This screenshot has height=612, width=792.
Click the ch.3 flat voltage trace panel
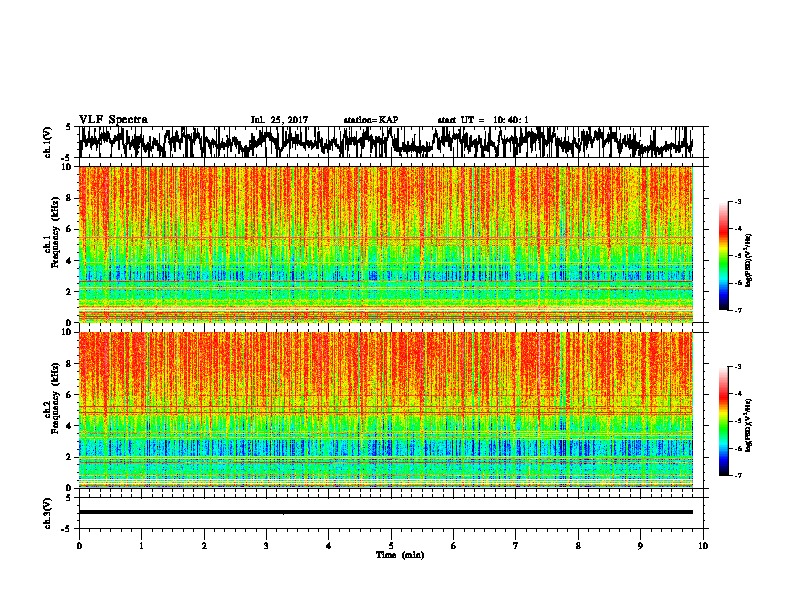click(391, 513)
